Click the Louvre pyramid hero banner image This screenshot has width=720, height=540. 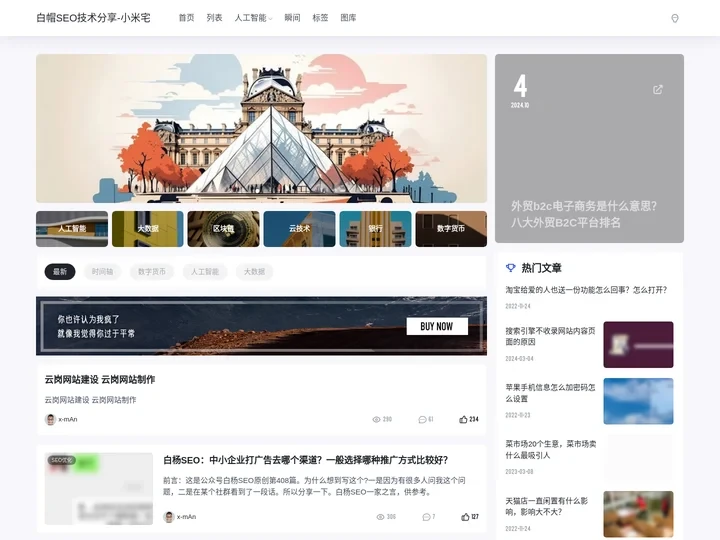point(261,129)
